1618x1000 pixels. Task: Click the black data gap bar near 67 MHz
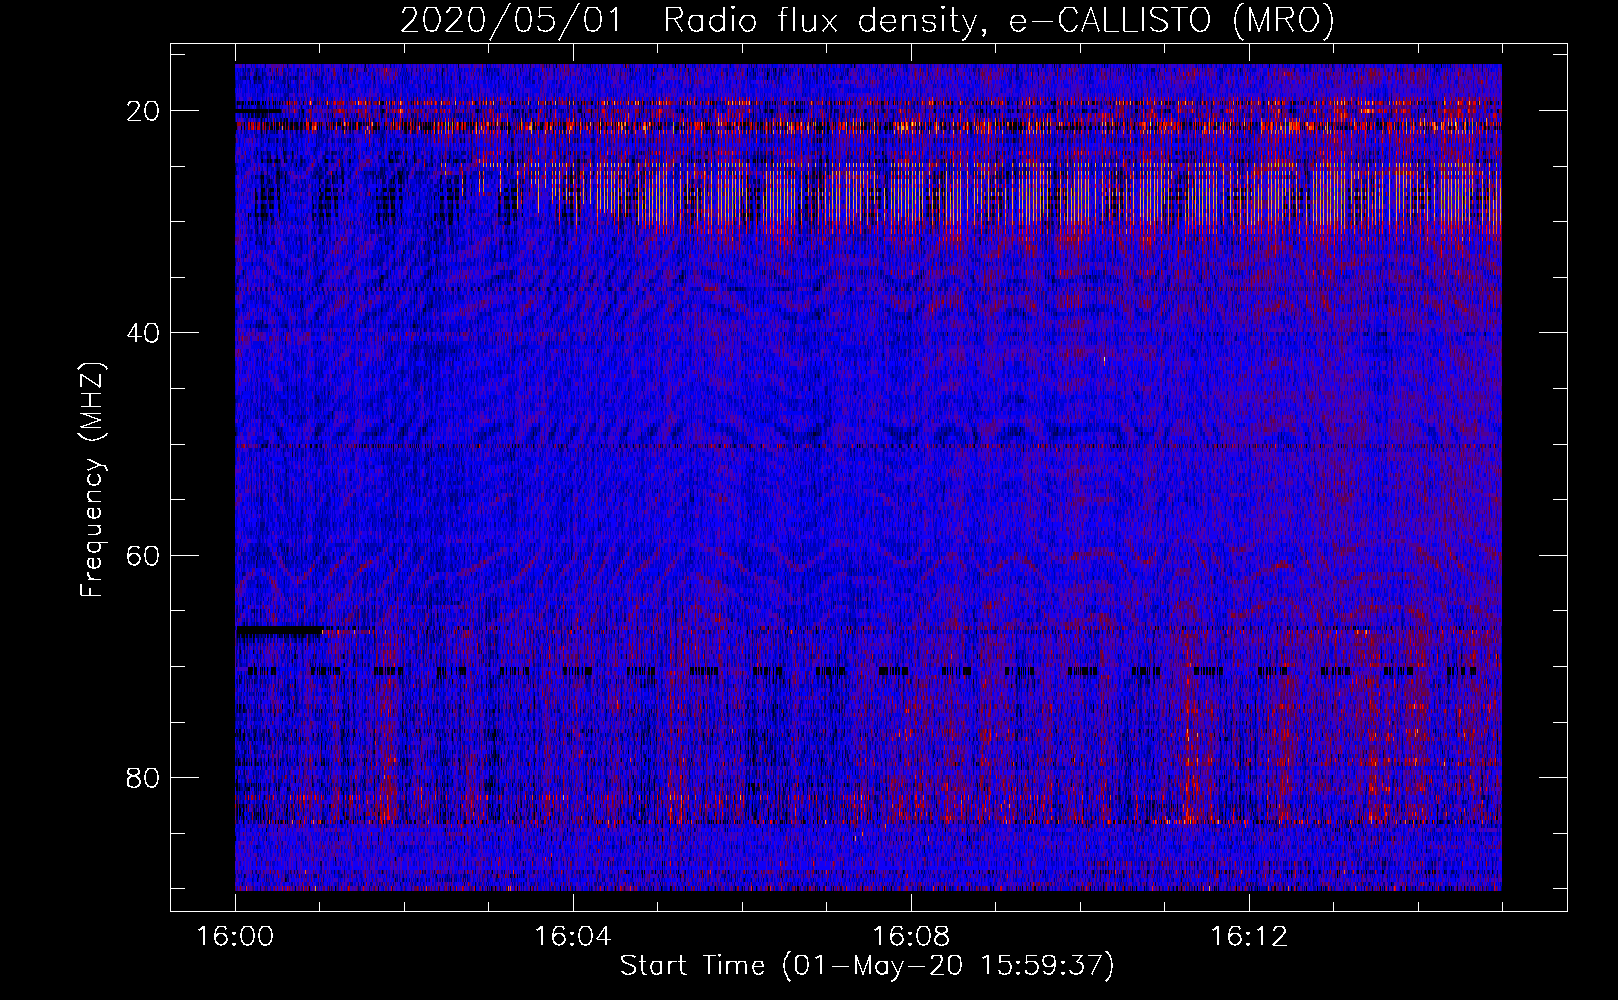pos(279,631)
